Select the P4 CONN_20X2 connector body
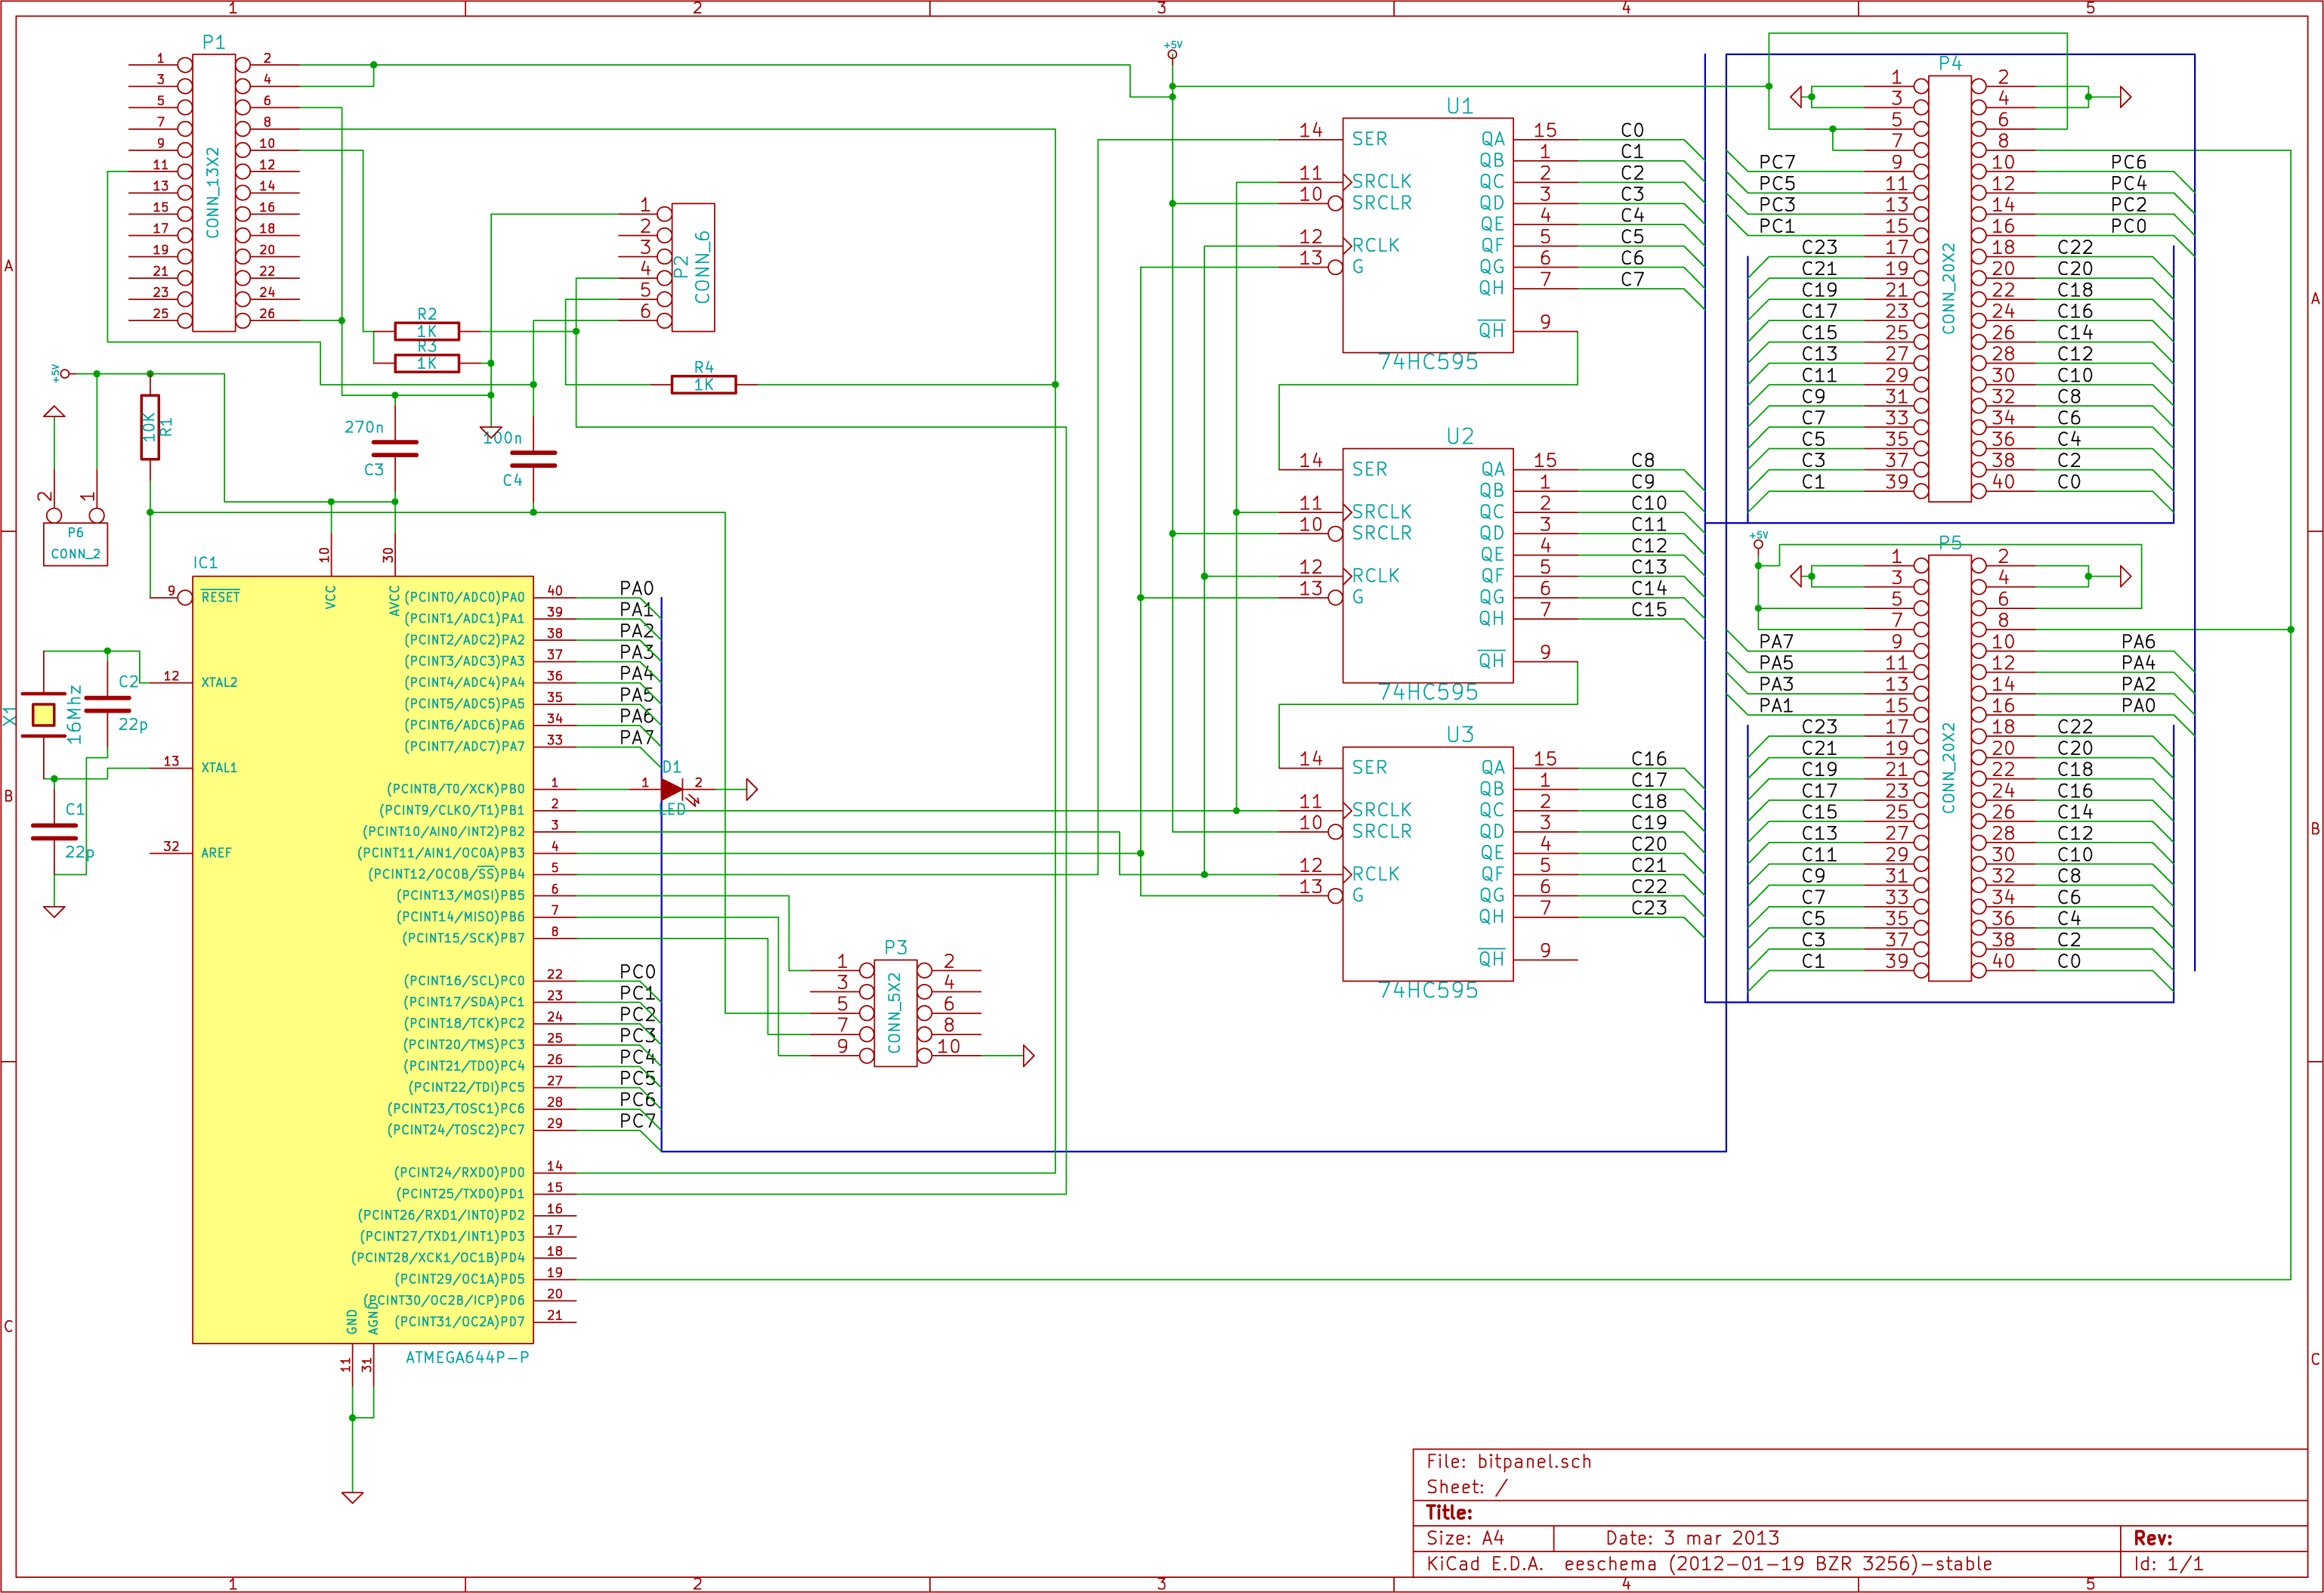Screen dimensions: 2324x1593 [1949, 288]
